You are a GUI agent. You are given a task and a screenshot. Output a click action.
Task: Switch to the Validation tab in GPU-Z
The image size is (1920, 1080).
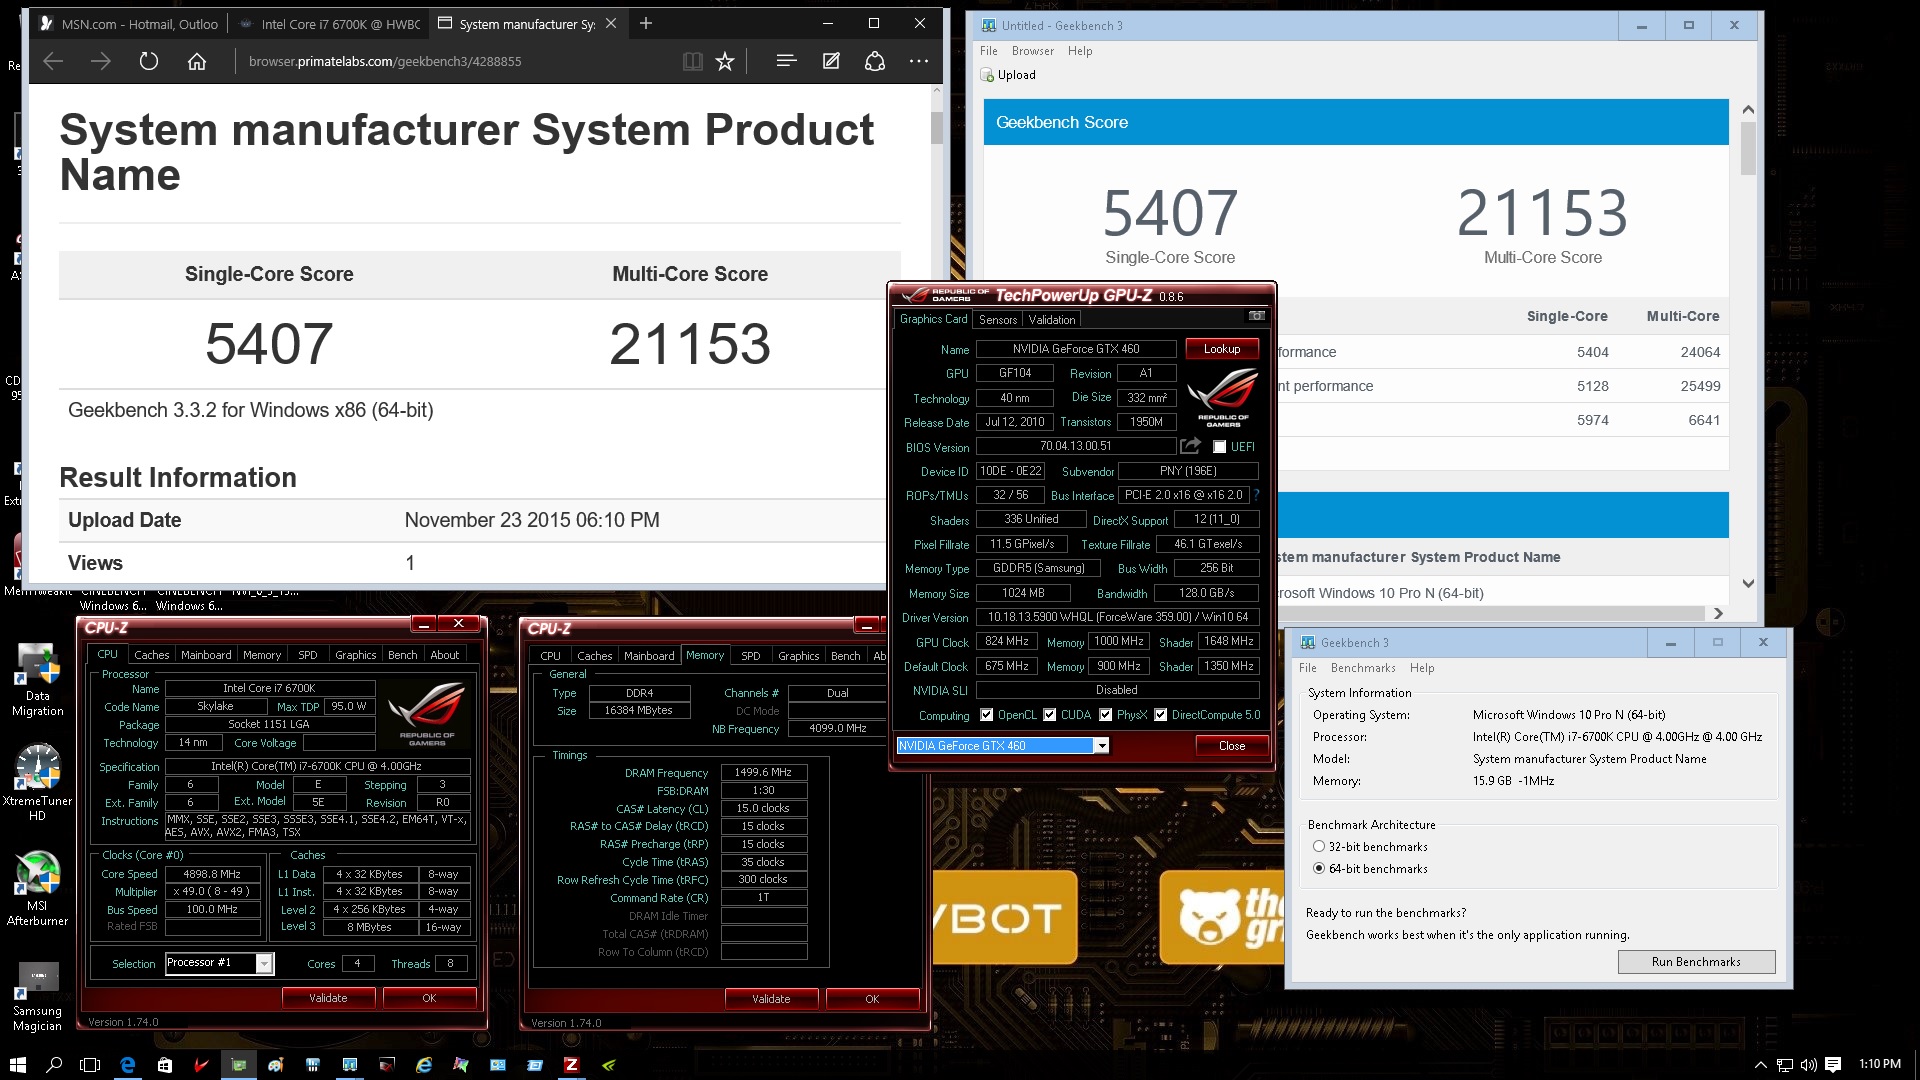pos(1052,320)
